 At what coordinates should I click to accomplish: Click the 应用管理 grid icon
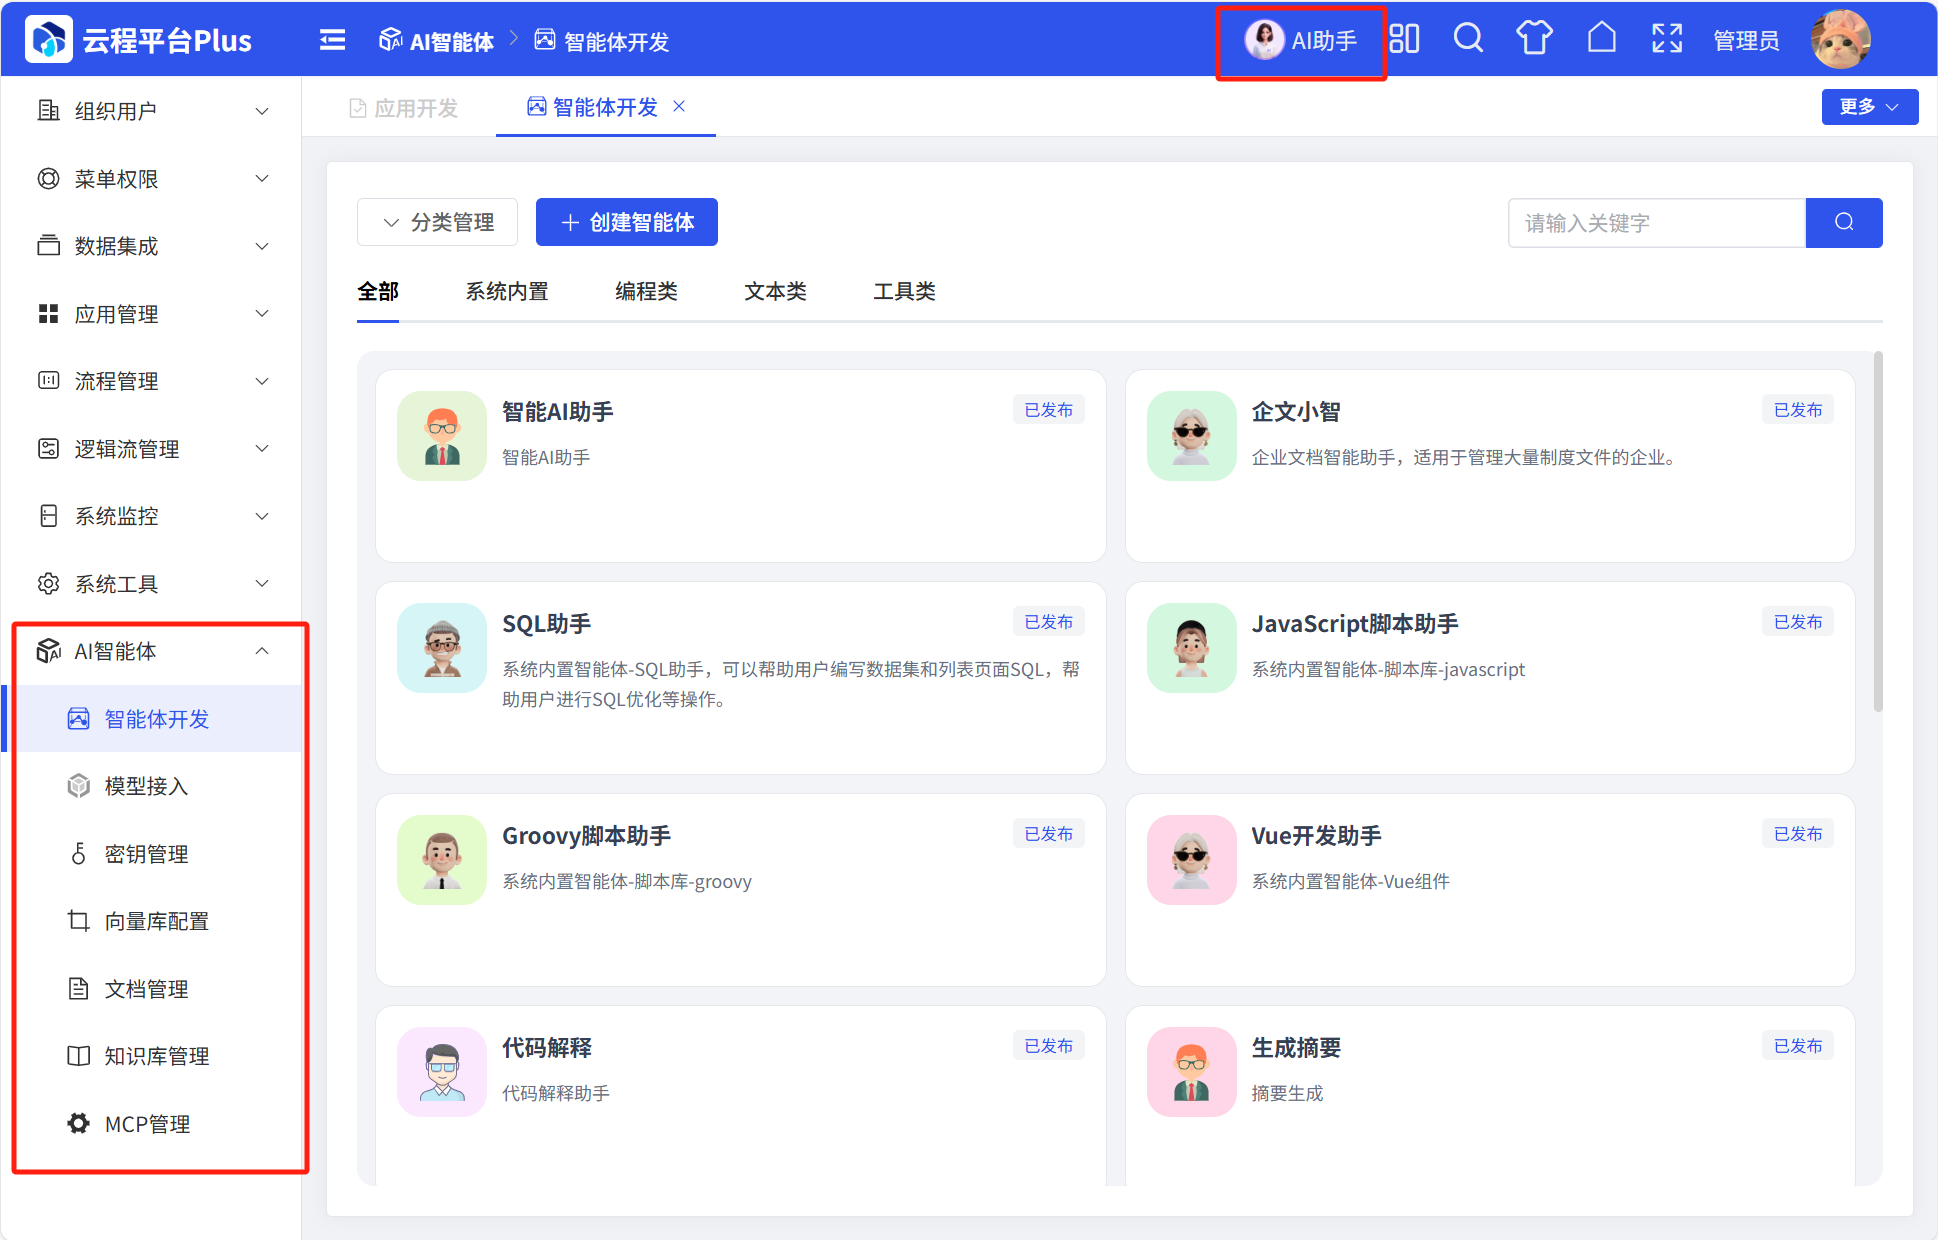click(48, 314)
